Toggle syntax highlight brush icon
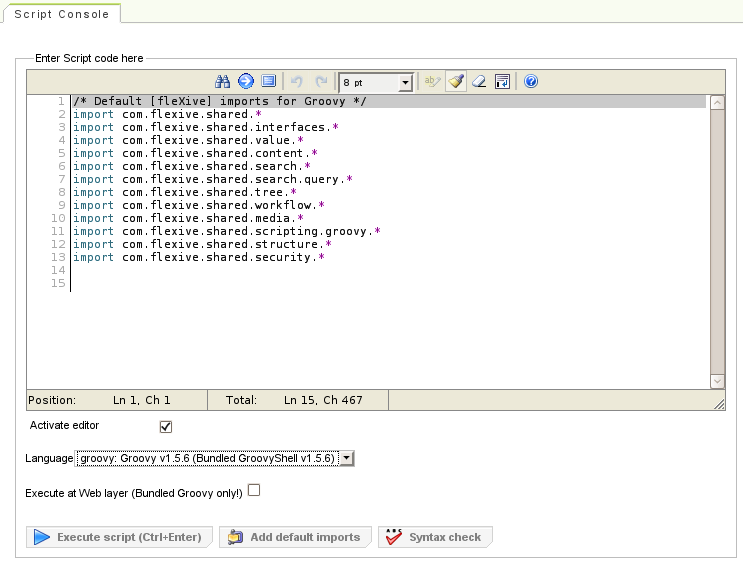743x564 pixels. [x=456, y=82]
